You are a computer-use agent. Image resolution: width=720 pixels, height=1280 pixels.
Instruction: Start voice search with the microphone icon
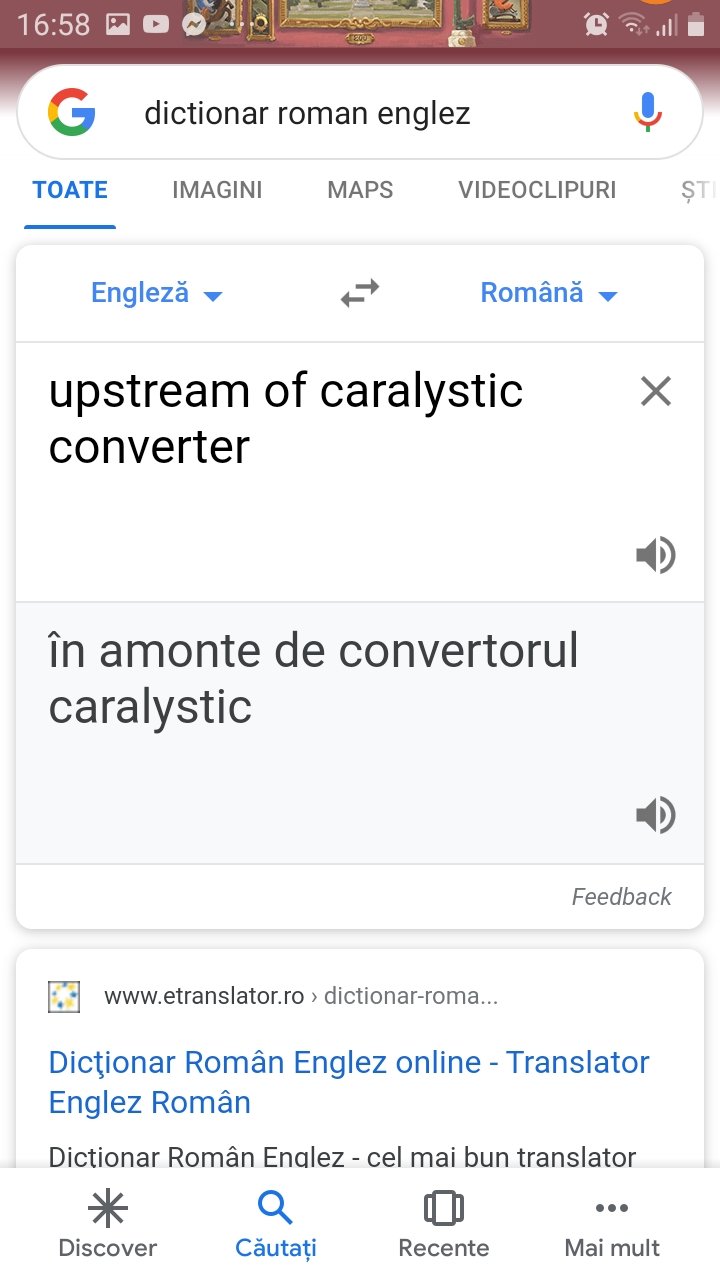648,112
